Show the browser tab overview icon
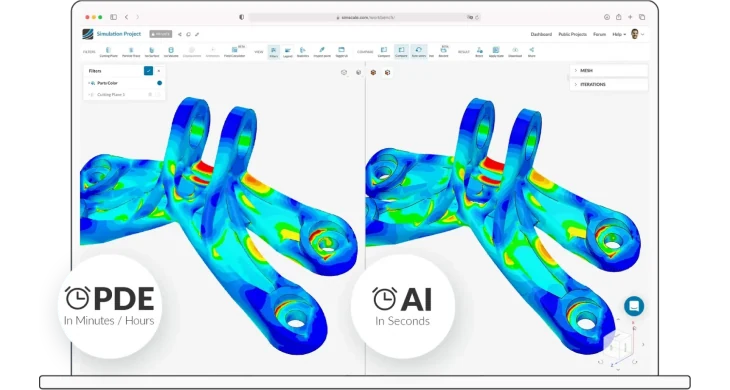Screen dimensions: 730x390 (x=642, y=17)
